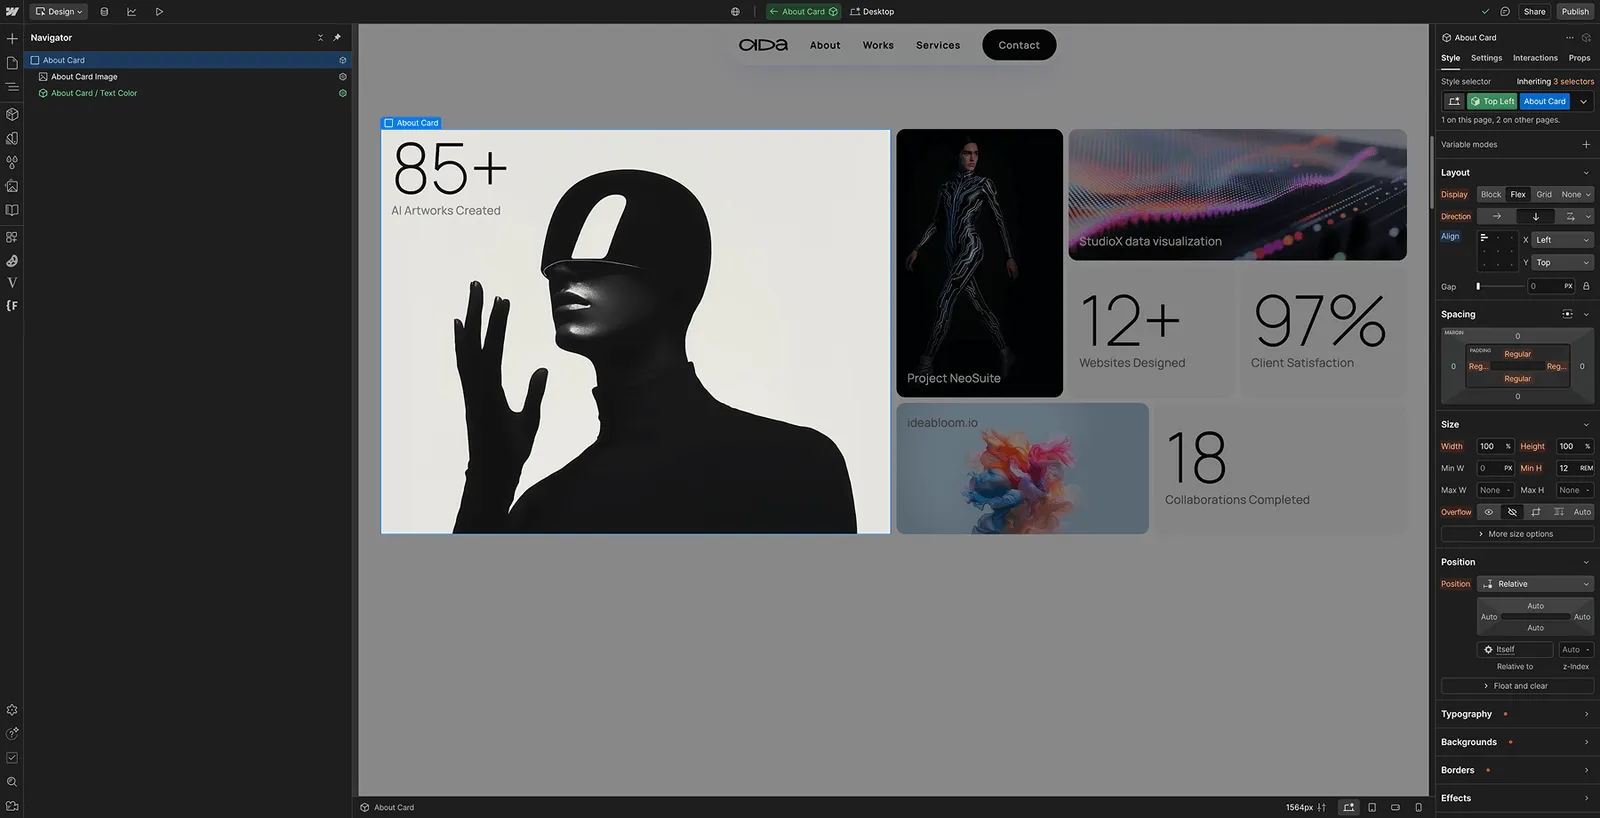This screenshot has width=1600, height=818.
Task: Open the Assets image icon
Action: [12, 186]
